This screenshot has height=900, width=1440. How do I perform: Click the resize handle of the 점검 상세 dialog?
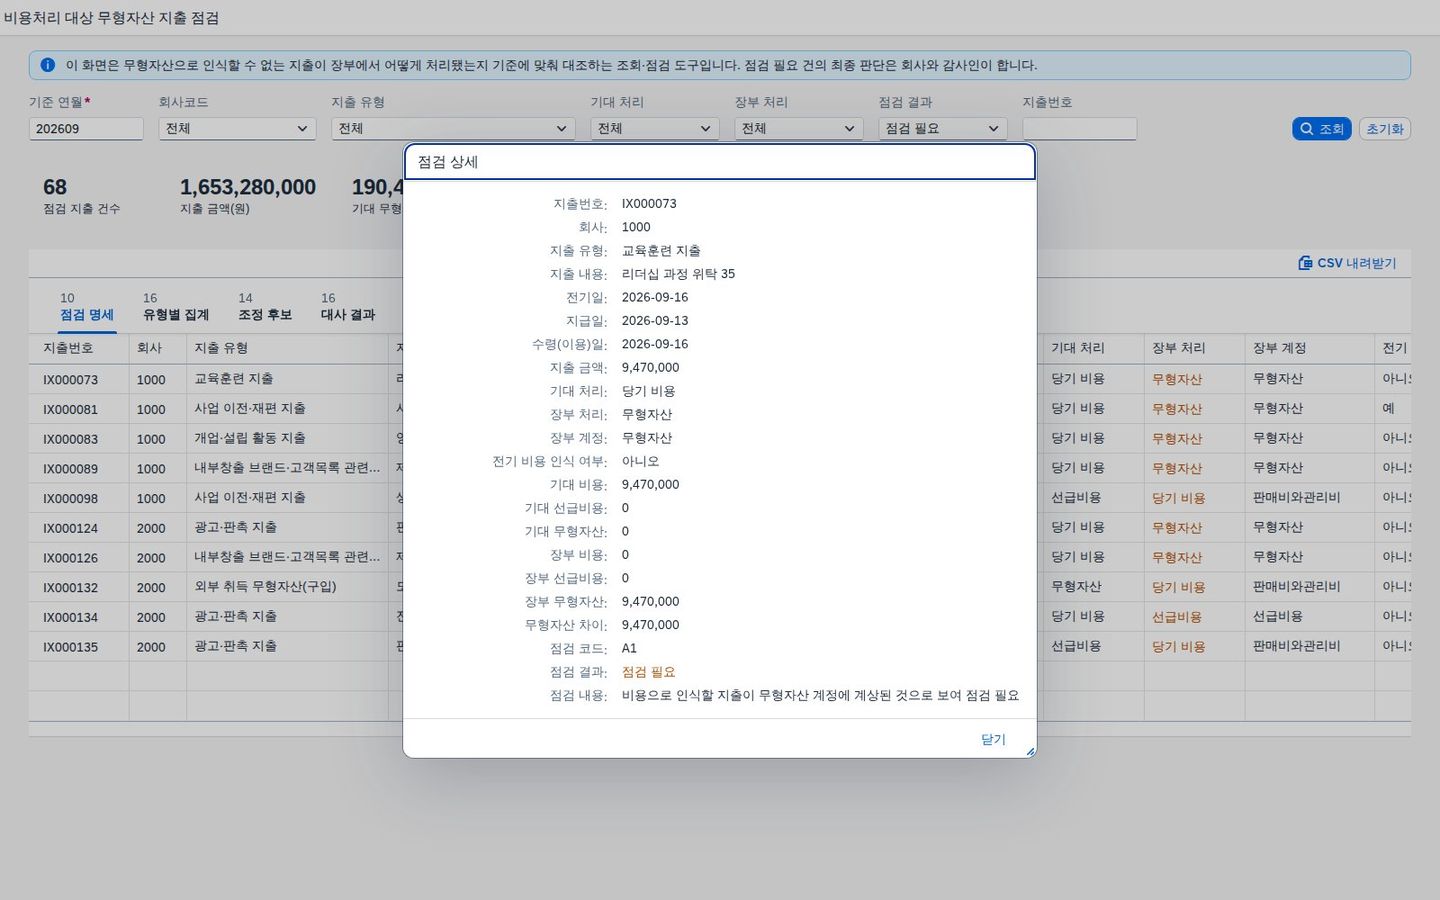1030,751
